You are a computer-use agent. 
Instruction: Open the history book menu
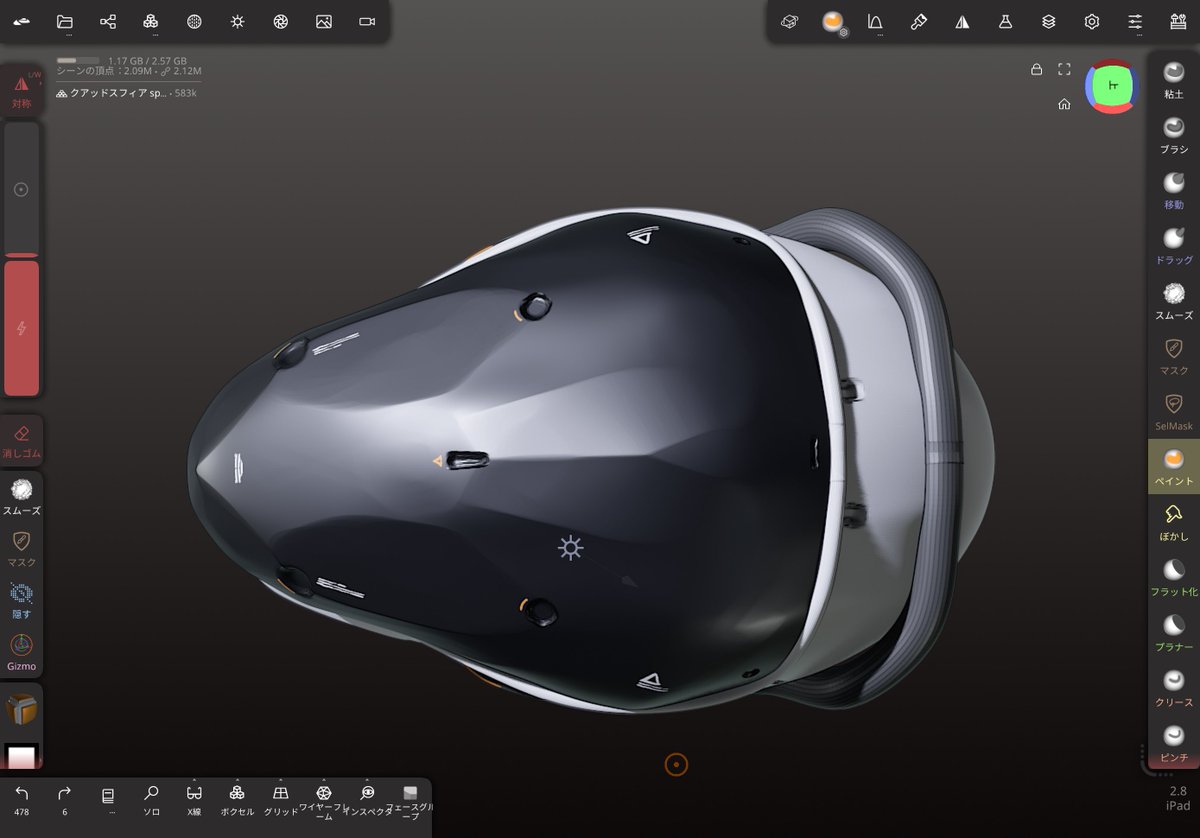tap(108, 800)
